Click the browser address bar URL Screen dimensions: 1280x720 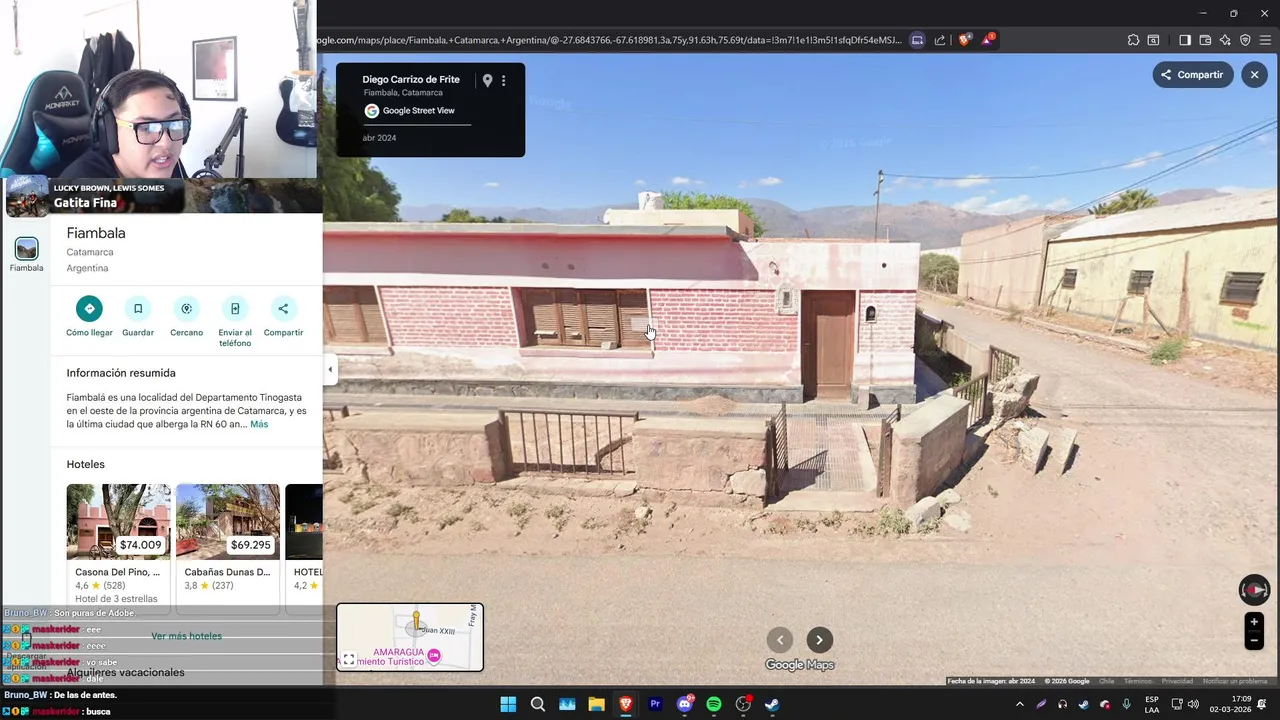[x=610, y=40]
